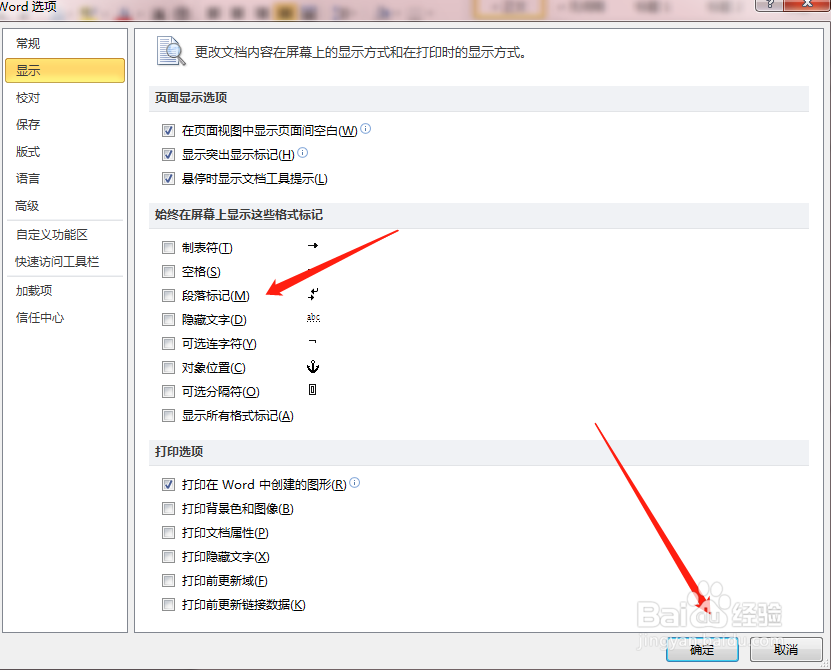This screenshot has width=831, height=670.
Task: Check 打印前更新链接数据(K) checkbox
Action: click(x=168, y=605)
